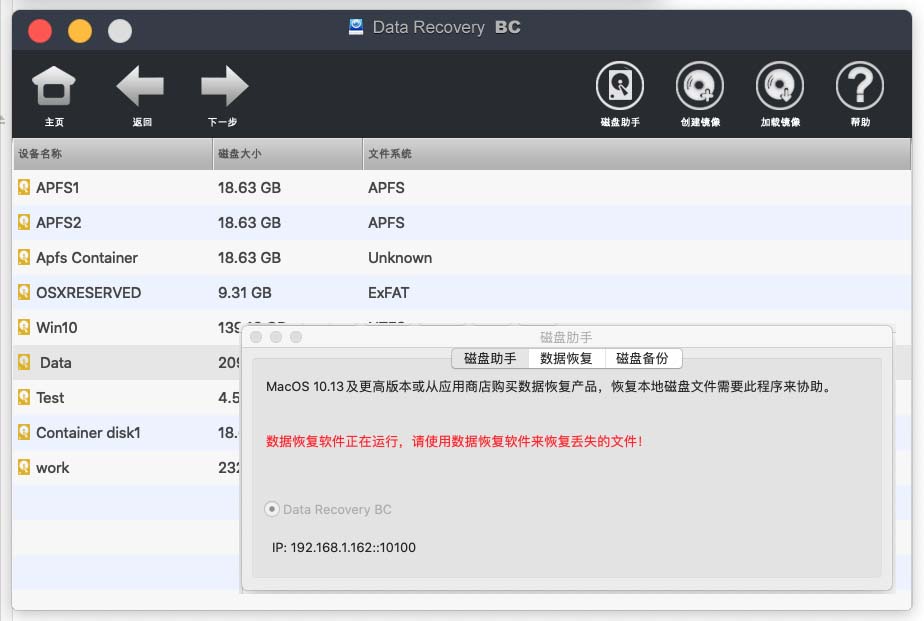This screenshot has width=924, height=621.
Task: Go to the Home (主页) screen
Action: point(54,95)
